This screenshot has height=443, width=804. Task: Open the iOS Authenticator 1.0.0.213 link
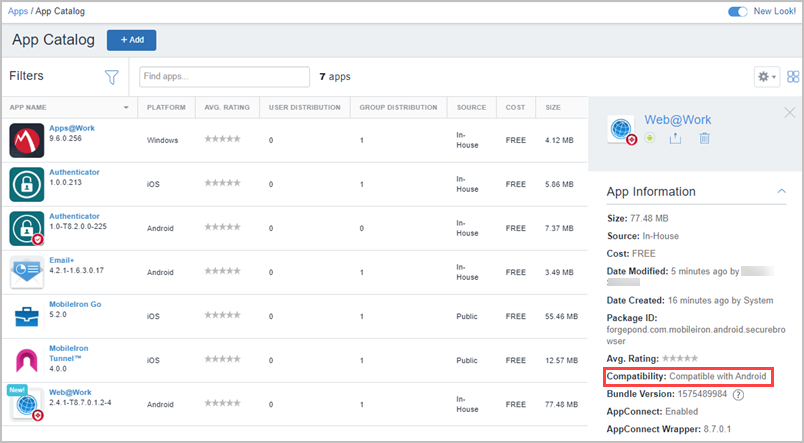tap(74, 172)
